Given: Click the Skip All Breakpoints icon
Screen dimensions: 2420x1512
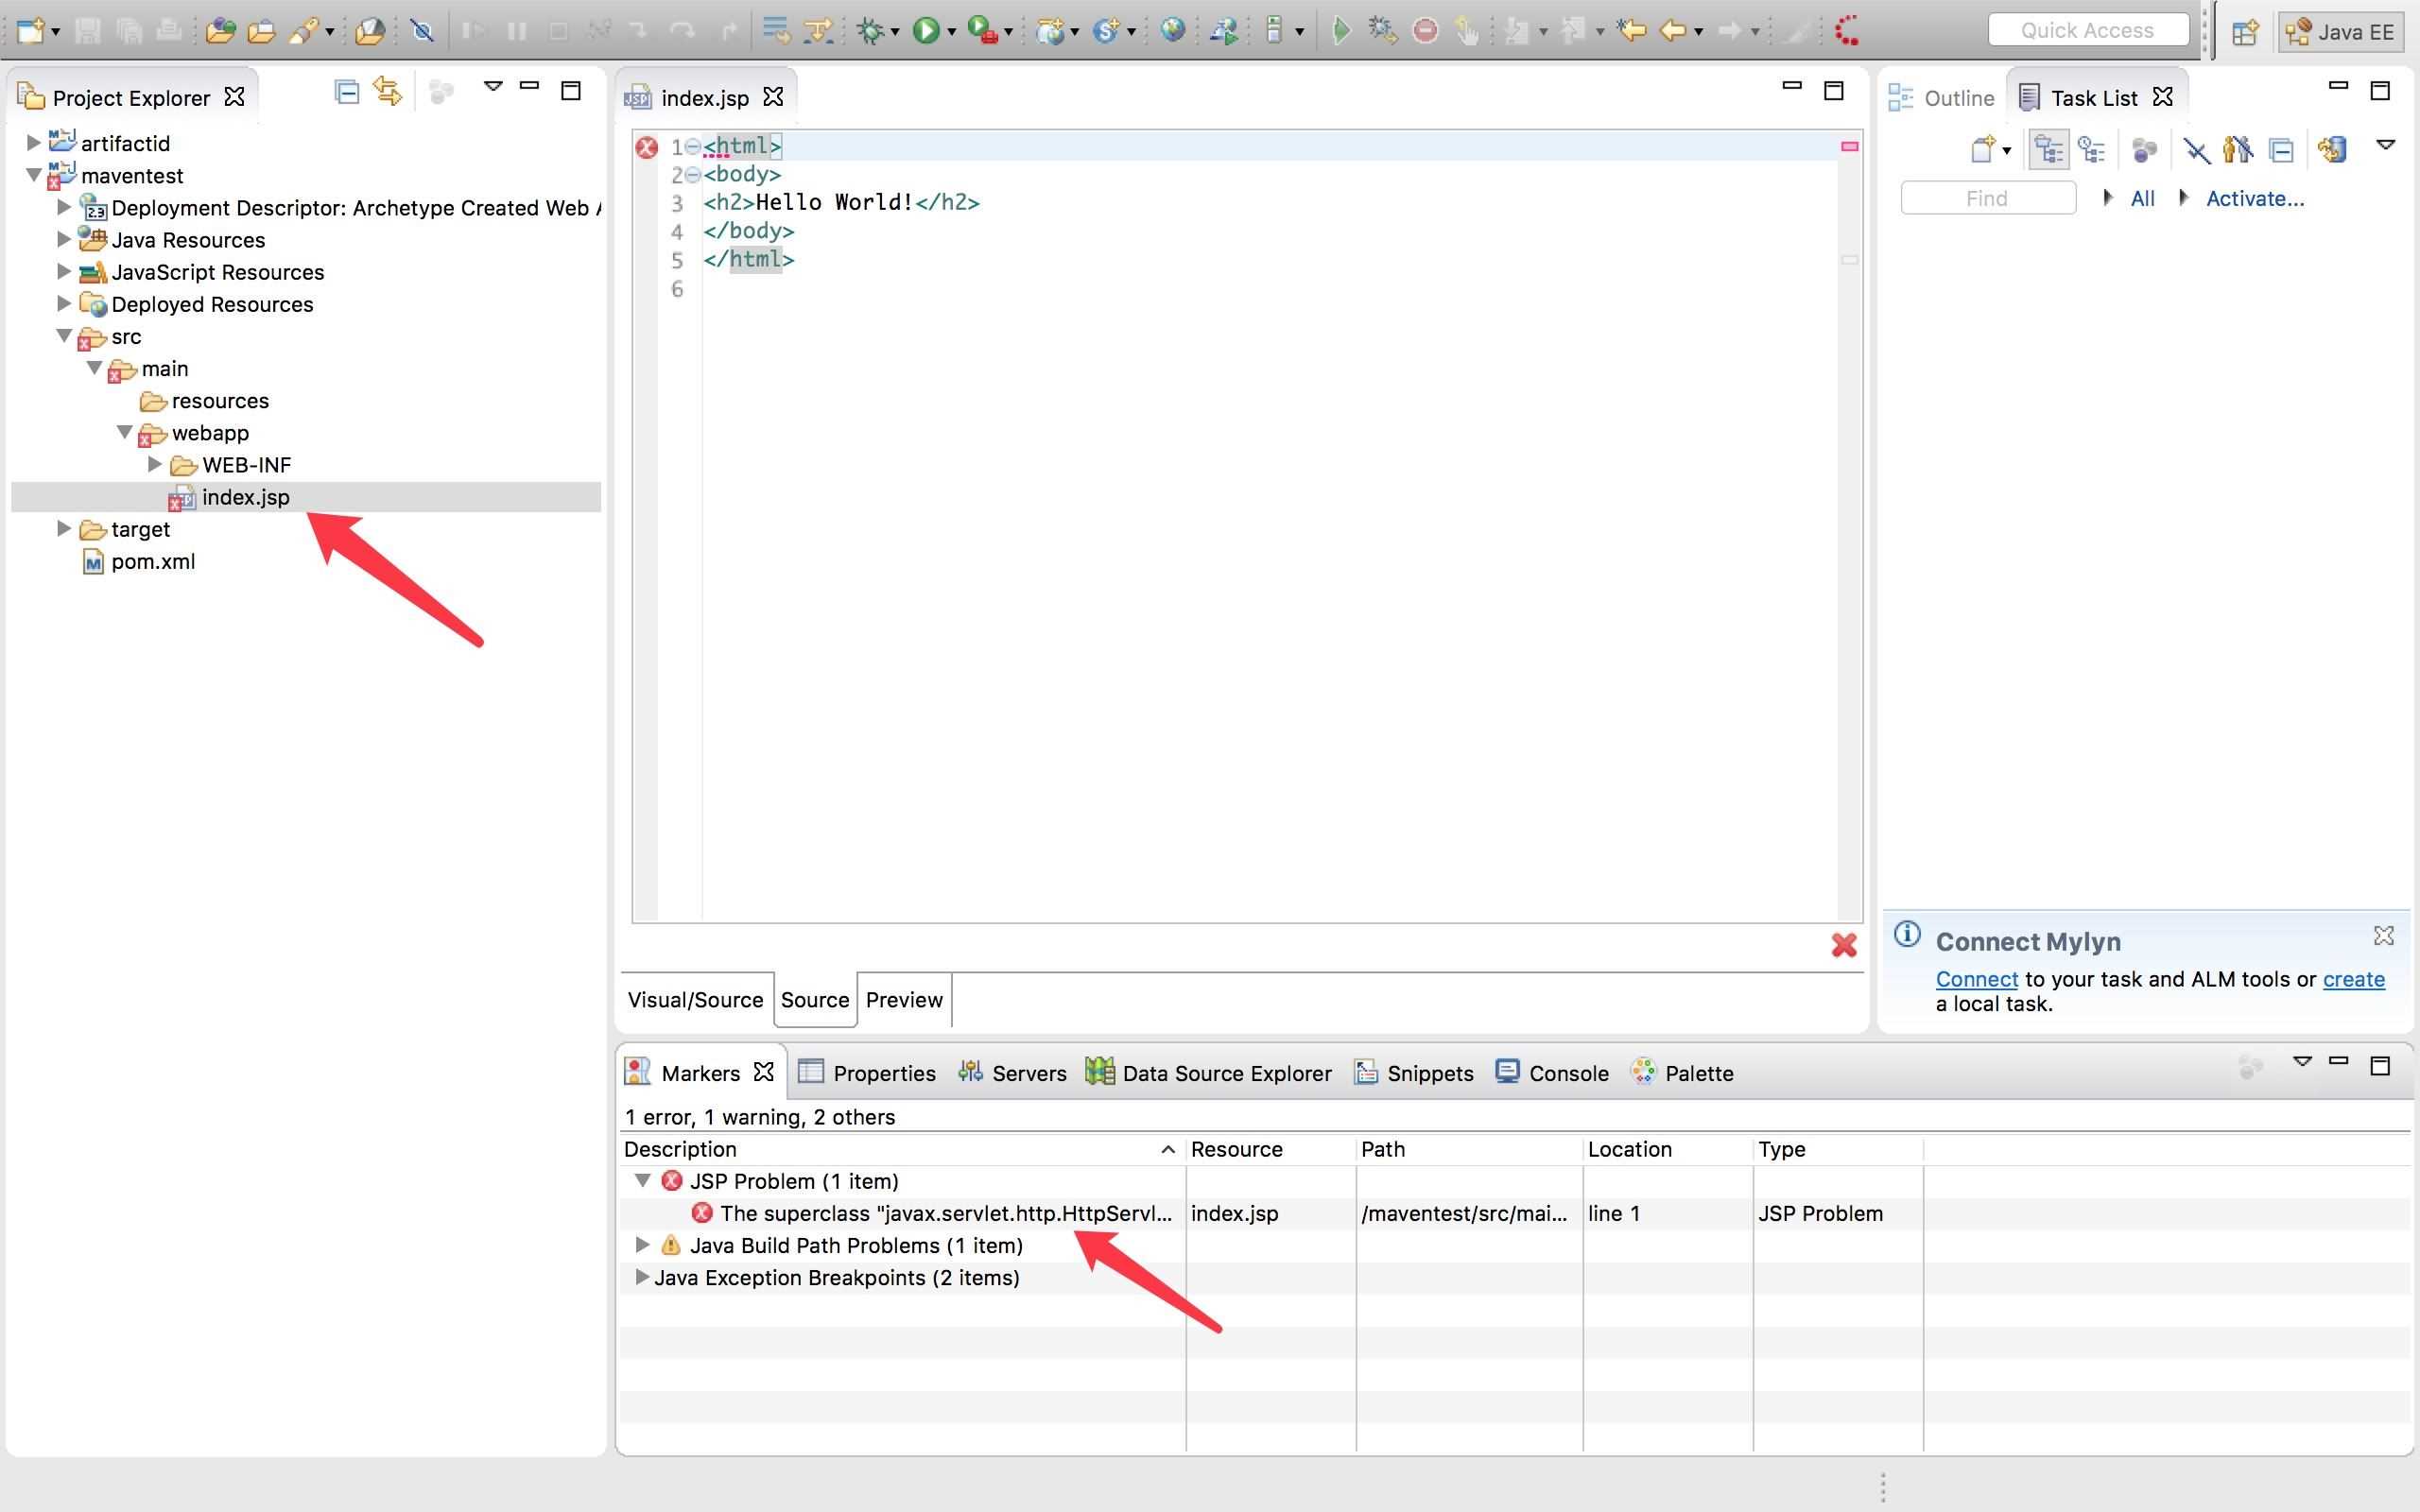Looking at the screenshot, I should pyautogui.click(x=422, y=31).
